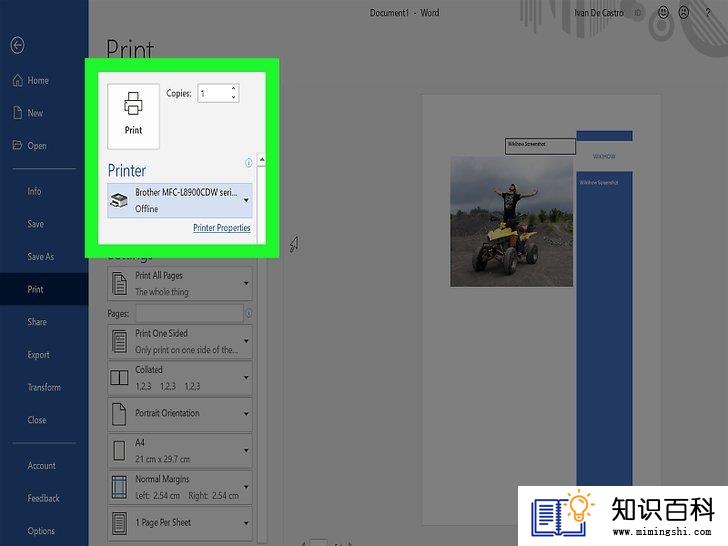Increase copies with the up arrow
Viewport: 728px width, 546px height.
click(x=234, y=88)
